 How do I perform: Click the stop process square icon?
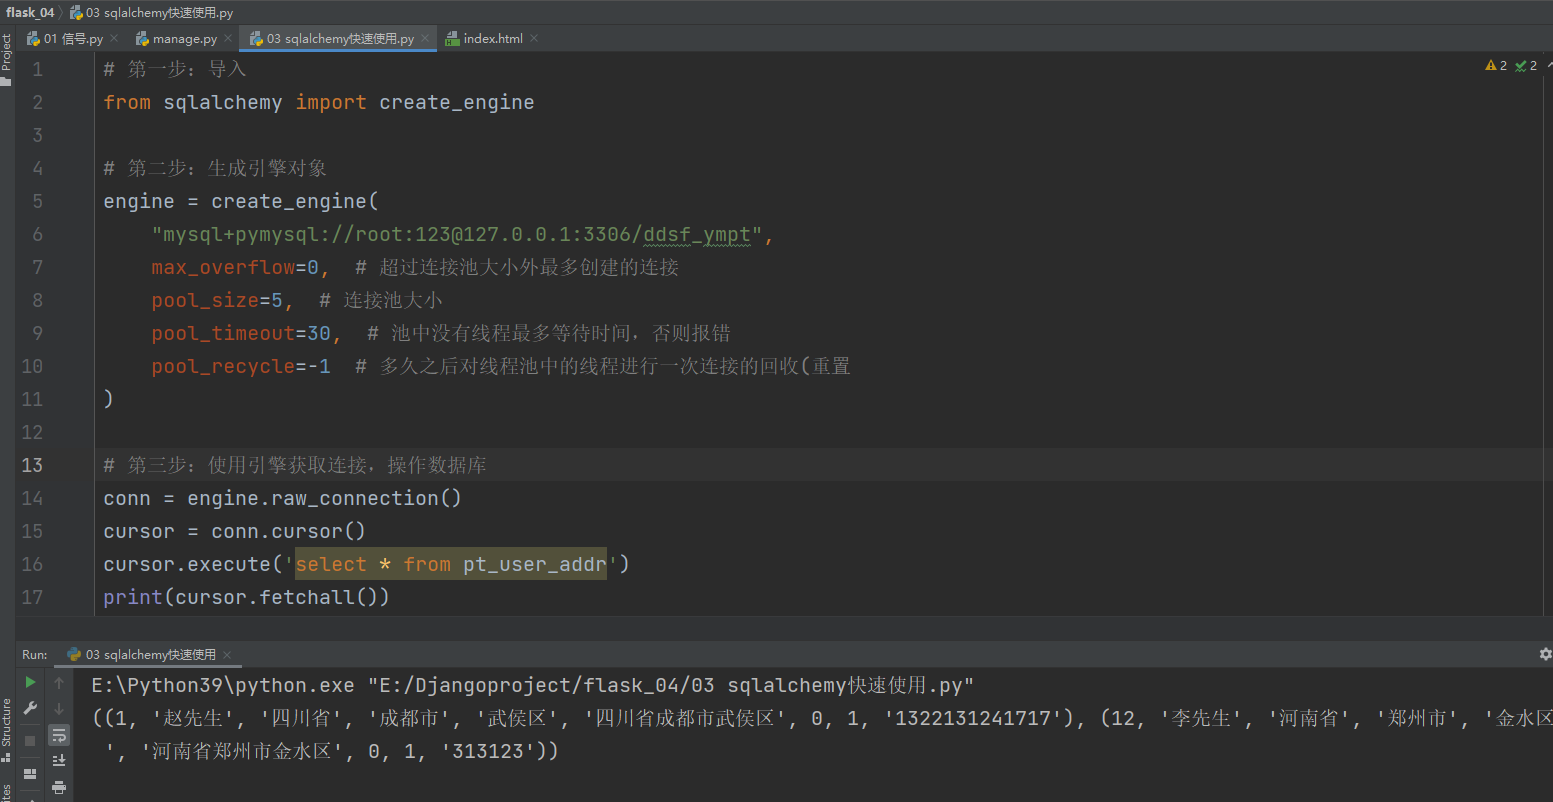[30, 740]
